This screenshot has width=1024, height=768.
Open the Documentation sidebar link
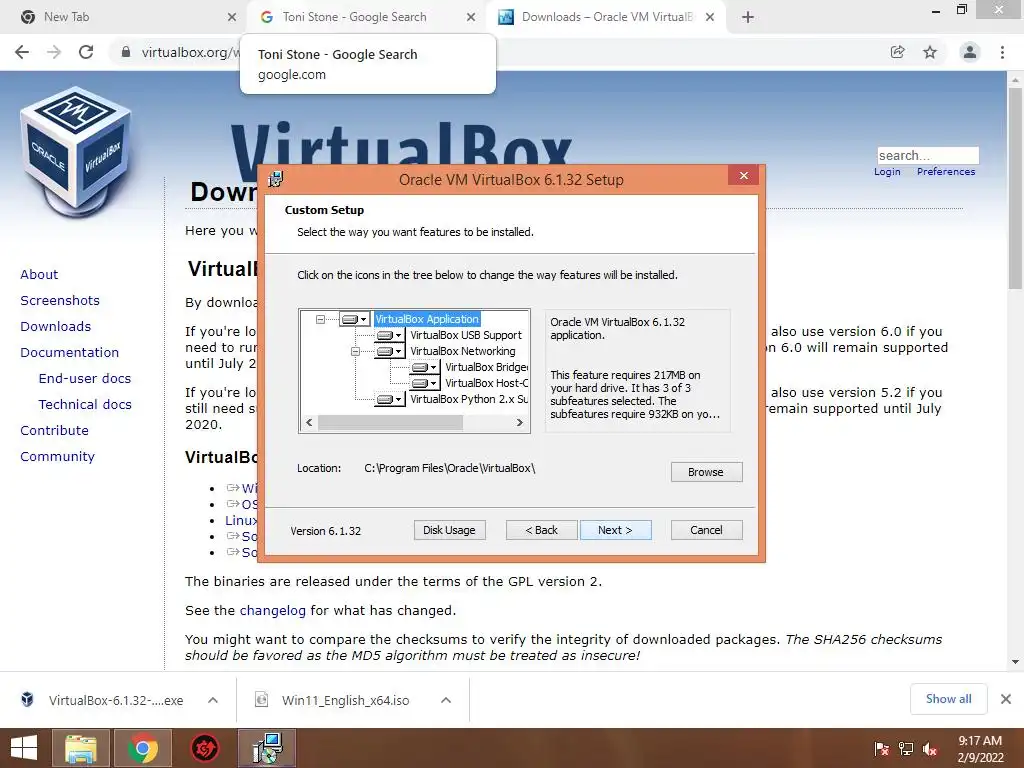70,353
